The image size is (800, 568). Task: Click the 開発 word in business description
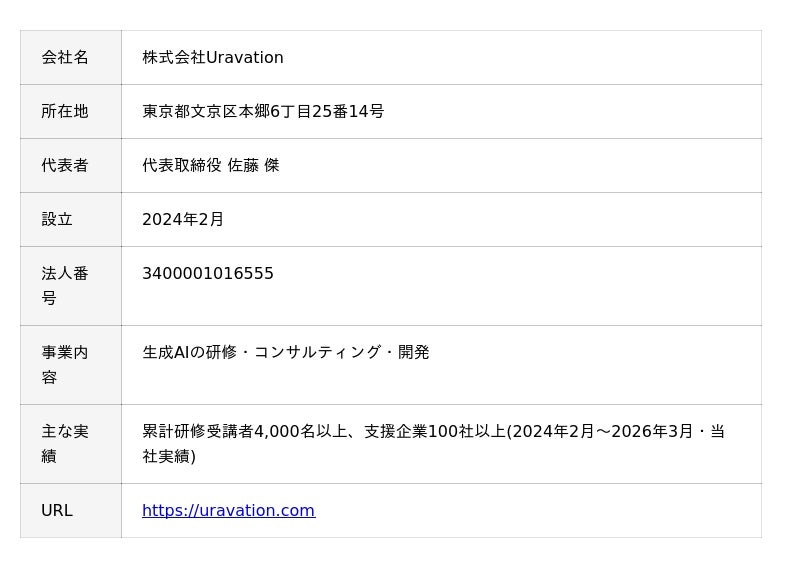pyautogui.click(x=414, y=352)
